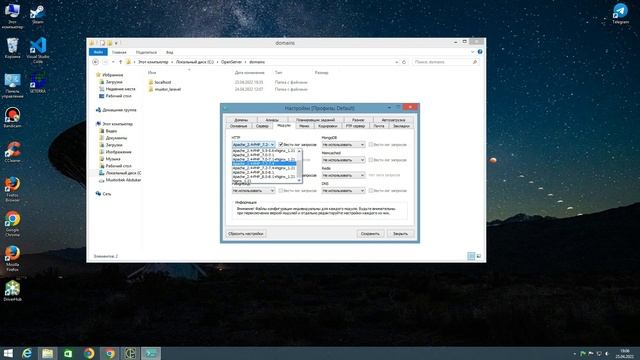Screen dimensions: 640x360
Task: Switch Explorer to details view icon
Action: (471, 256)
